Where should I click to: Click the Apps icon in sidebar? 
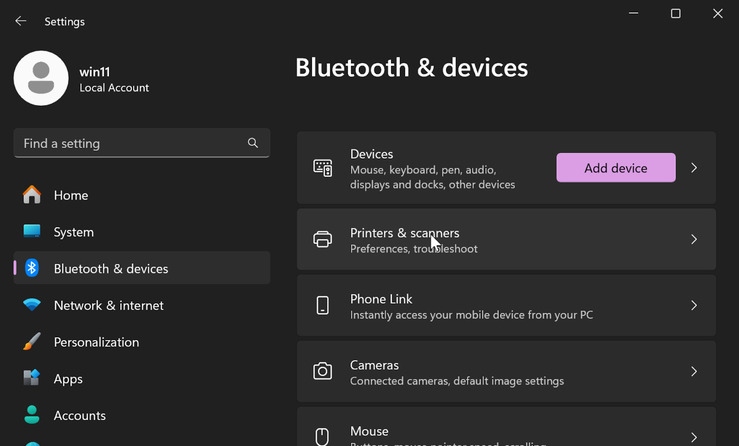(32, 378)
